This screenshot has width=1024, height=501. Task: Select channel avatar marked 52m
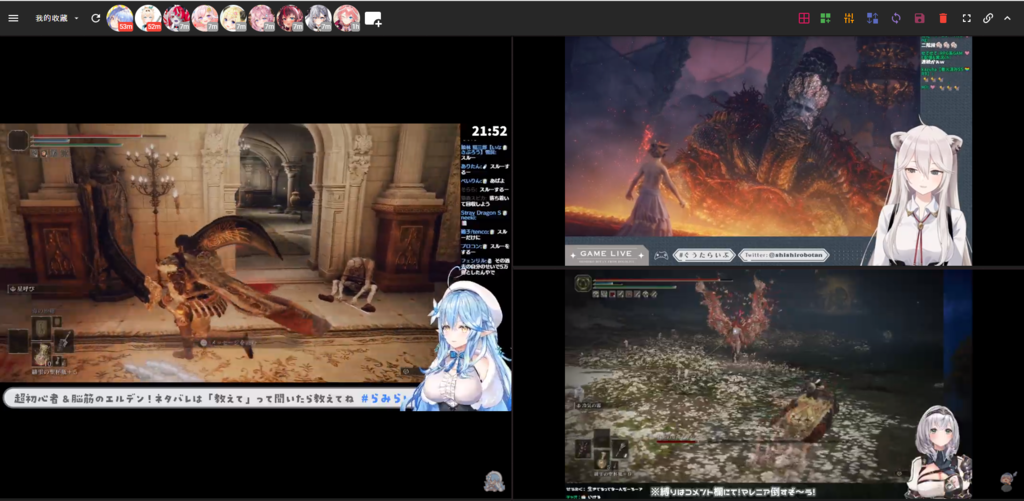(x=148, y=18)
